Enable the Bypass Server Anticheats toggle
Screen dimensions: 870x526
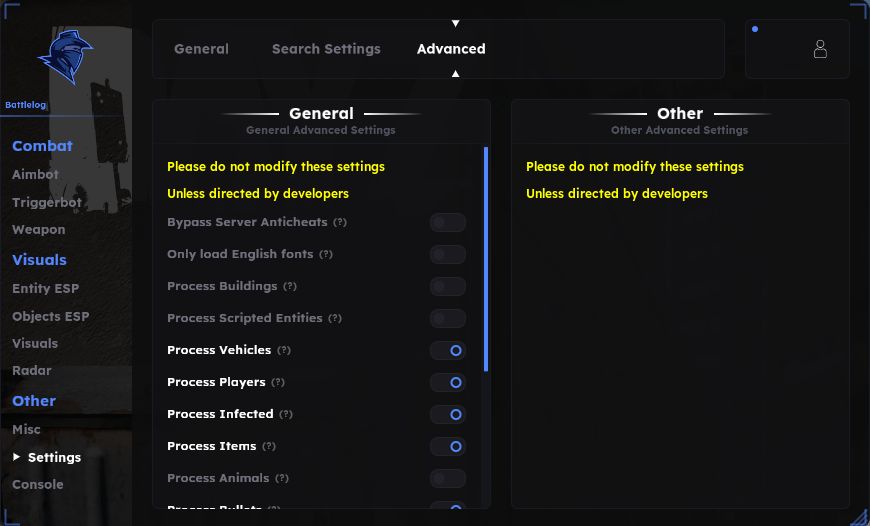point(447,222)
